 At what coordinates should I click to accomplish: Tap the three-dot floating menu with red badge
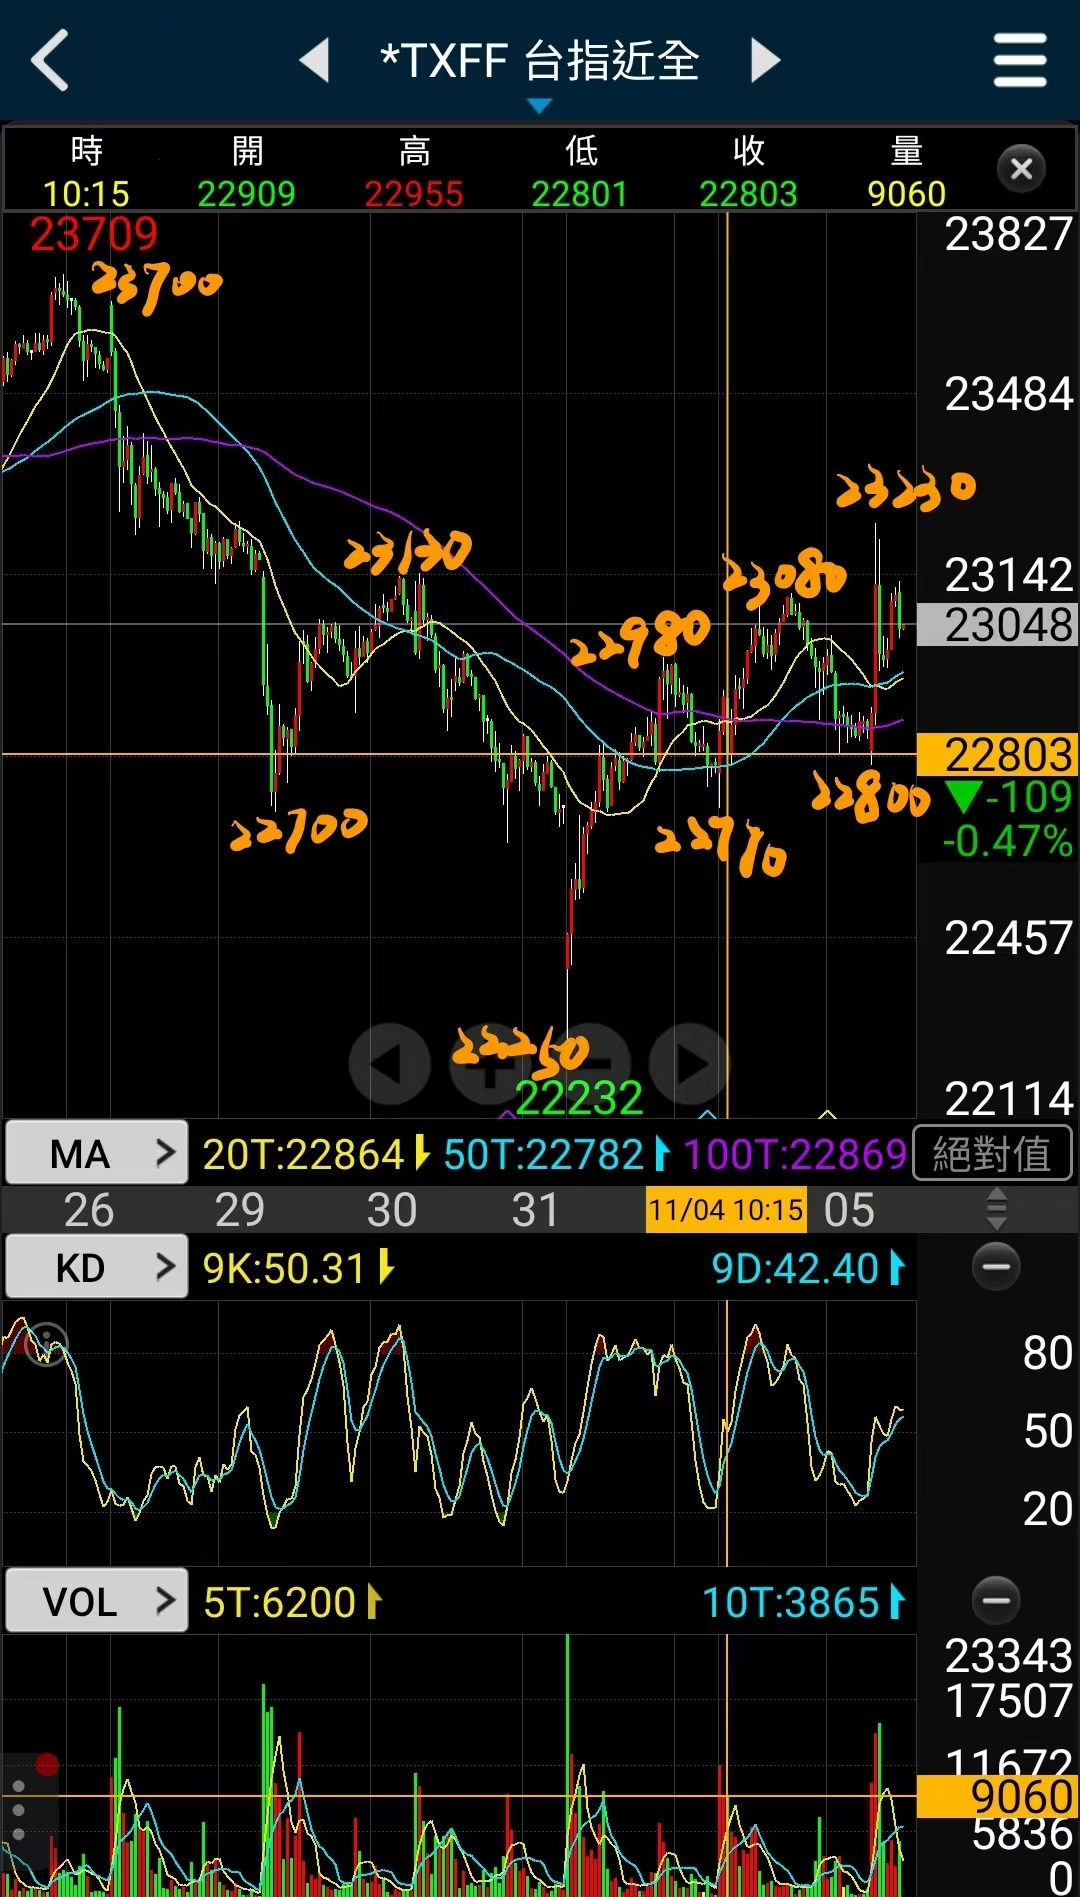tap(24, 1810)
